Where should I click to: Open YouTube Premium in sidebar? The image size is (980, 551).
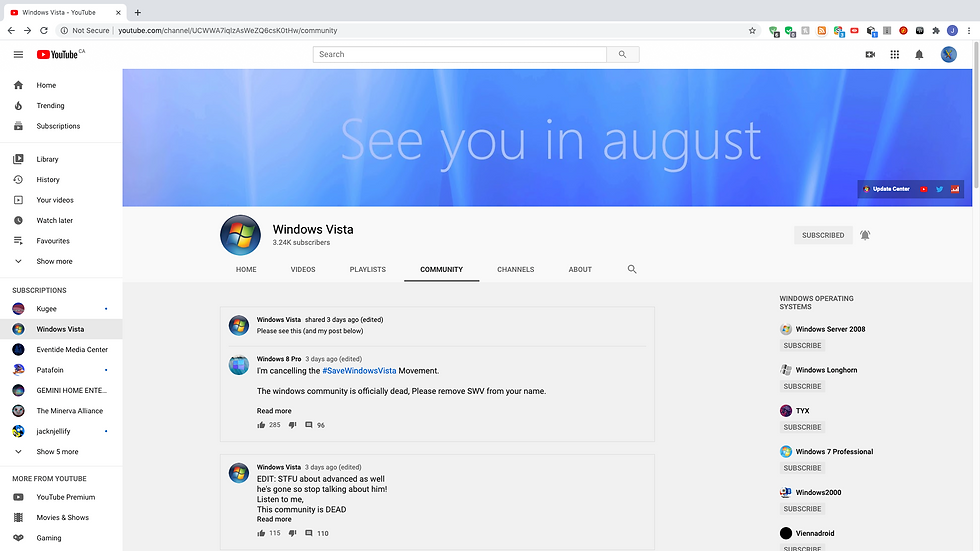click(61, 497)
